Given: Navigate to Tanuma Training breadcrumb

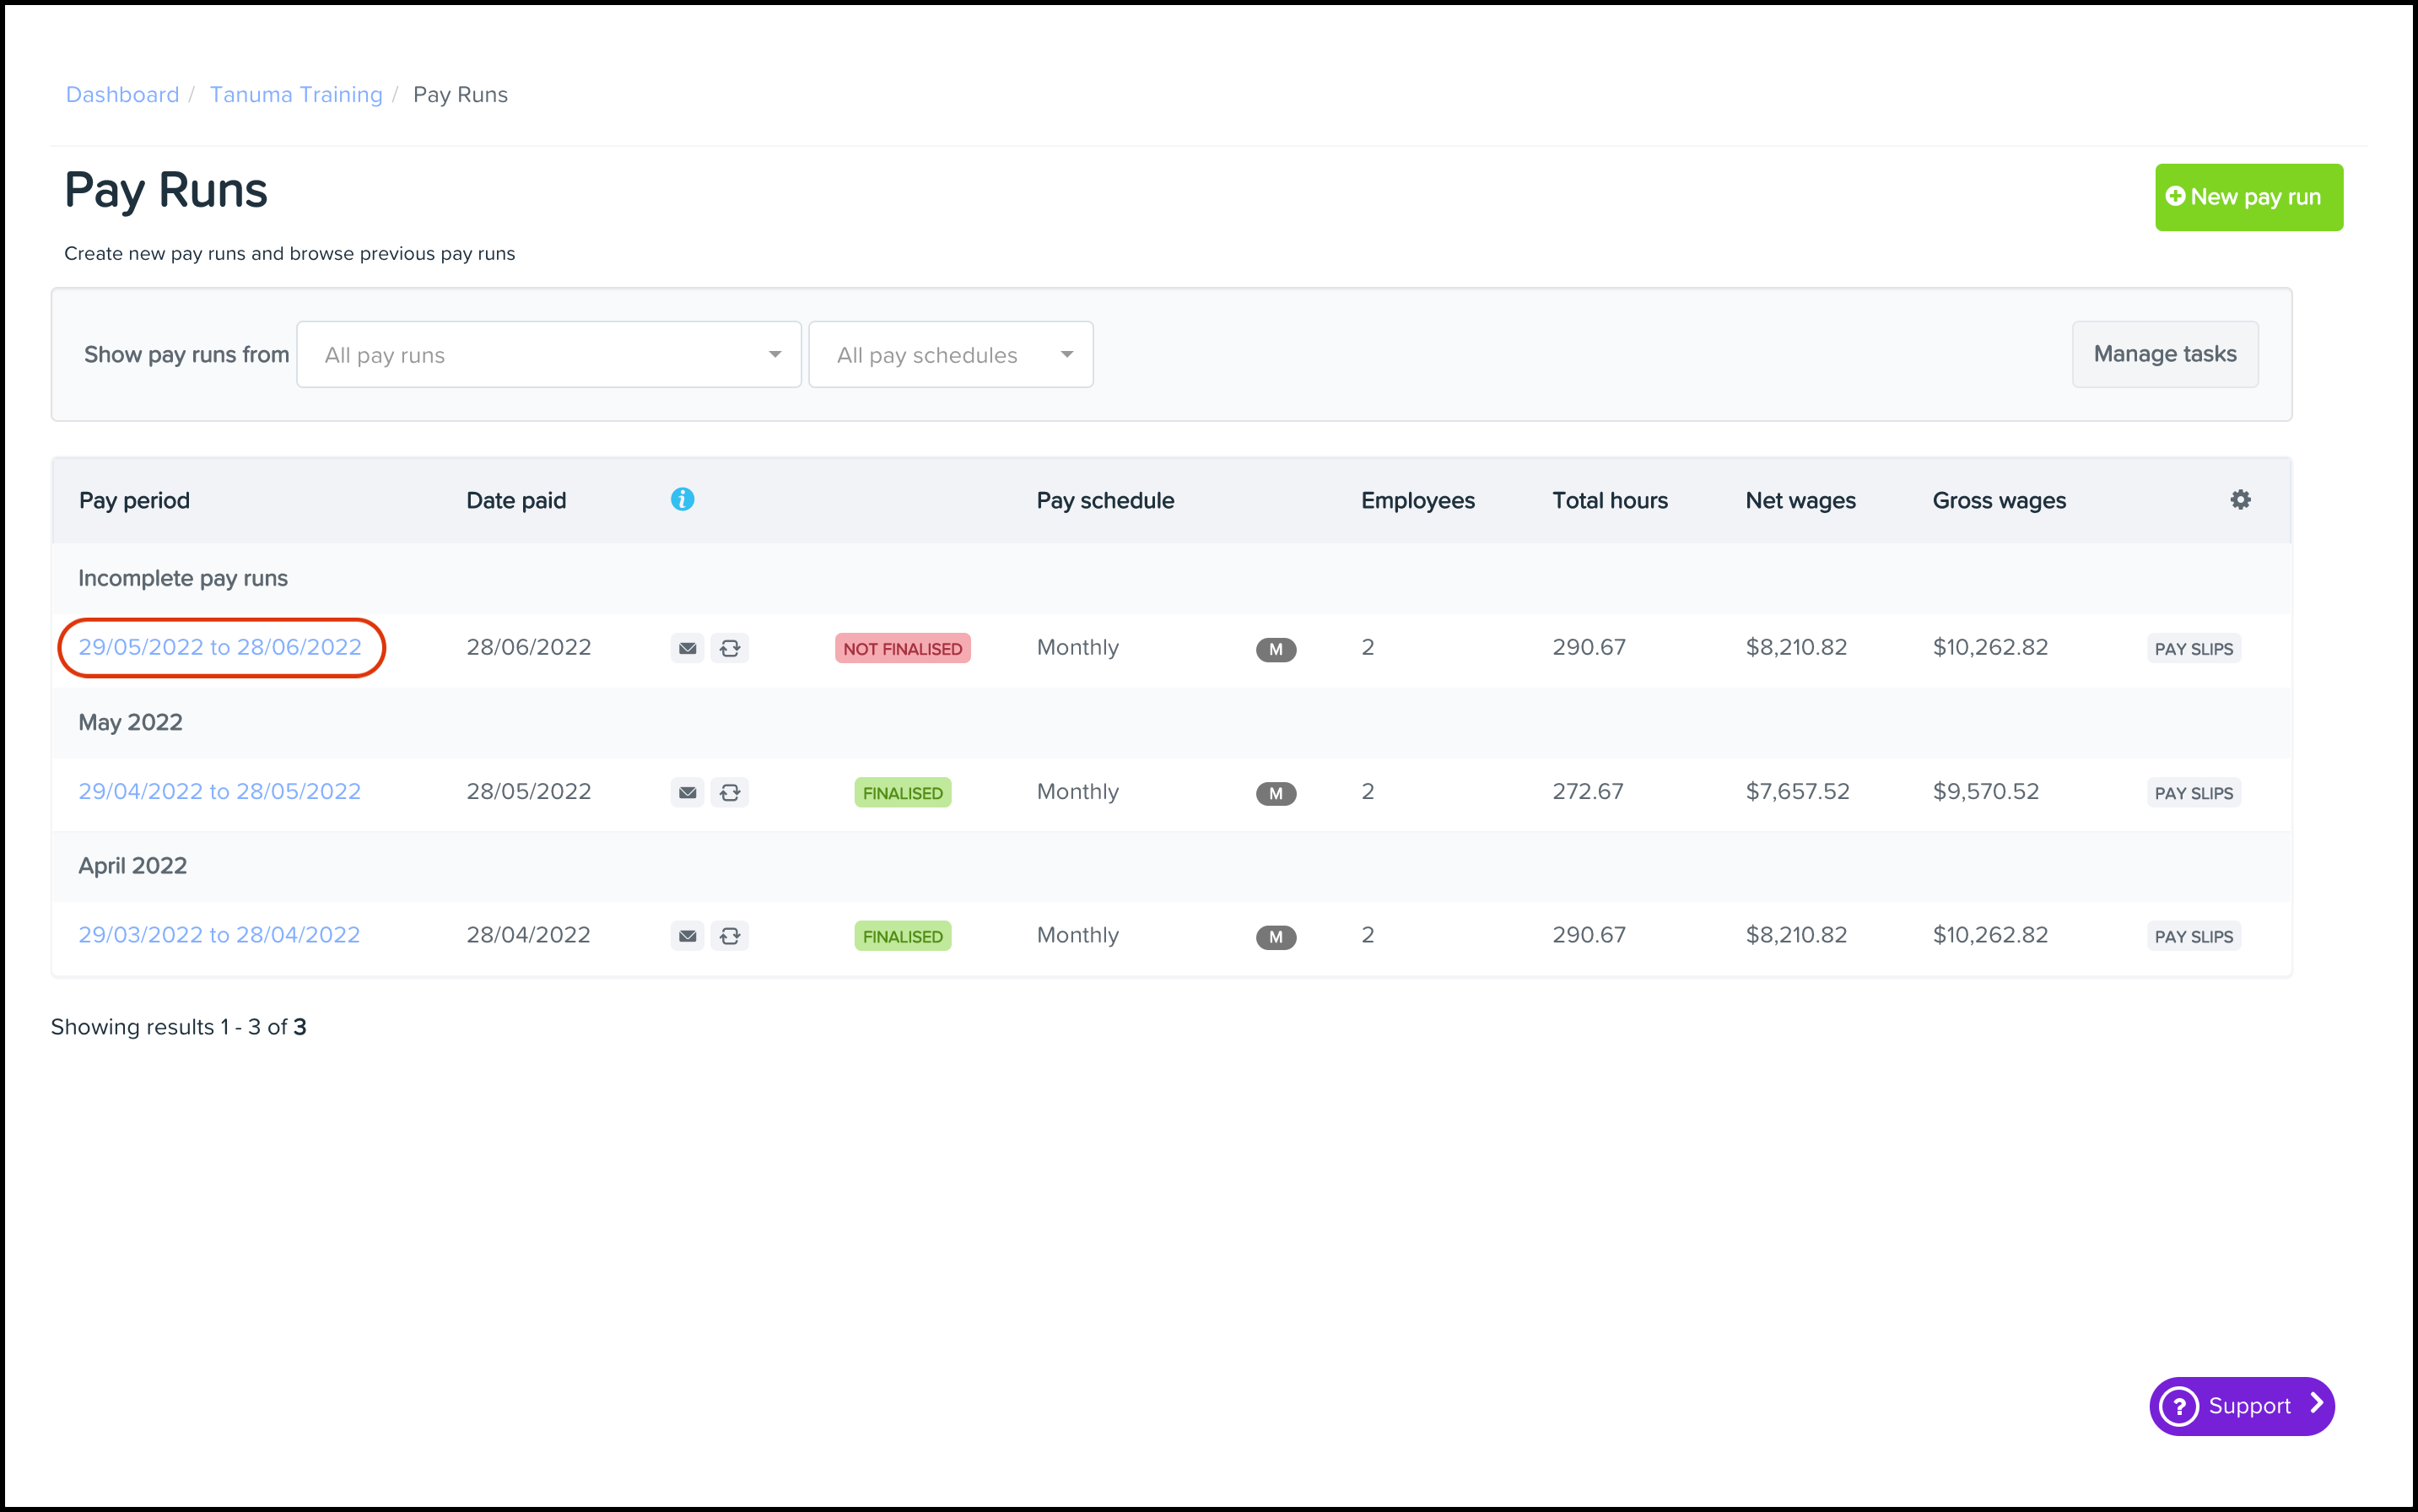Looking at the screenshot, I should (296, 94).
